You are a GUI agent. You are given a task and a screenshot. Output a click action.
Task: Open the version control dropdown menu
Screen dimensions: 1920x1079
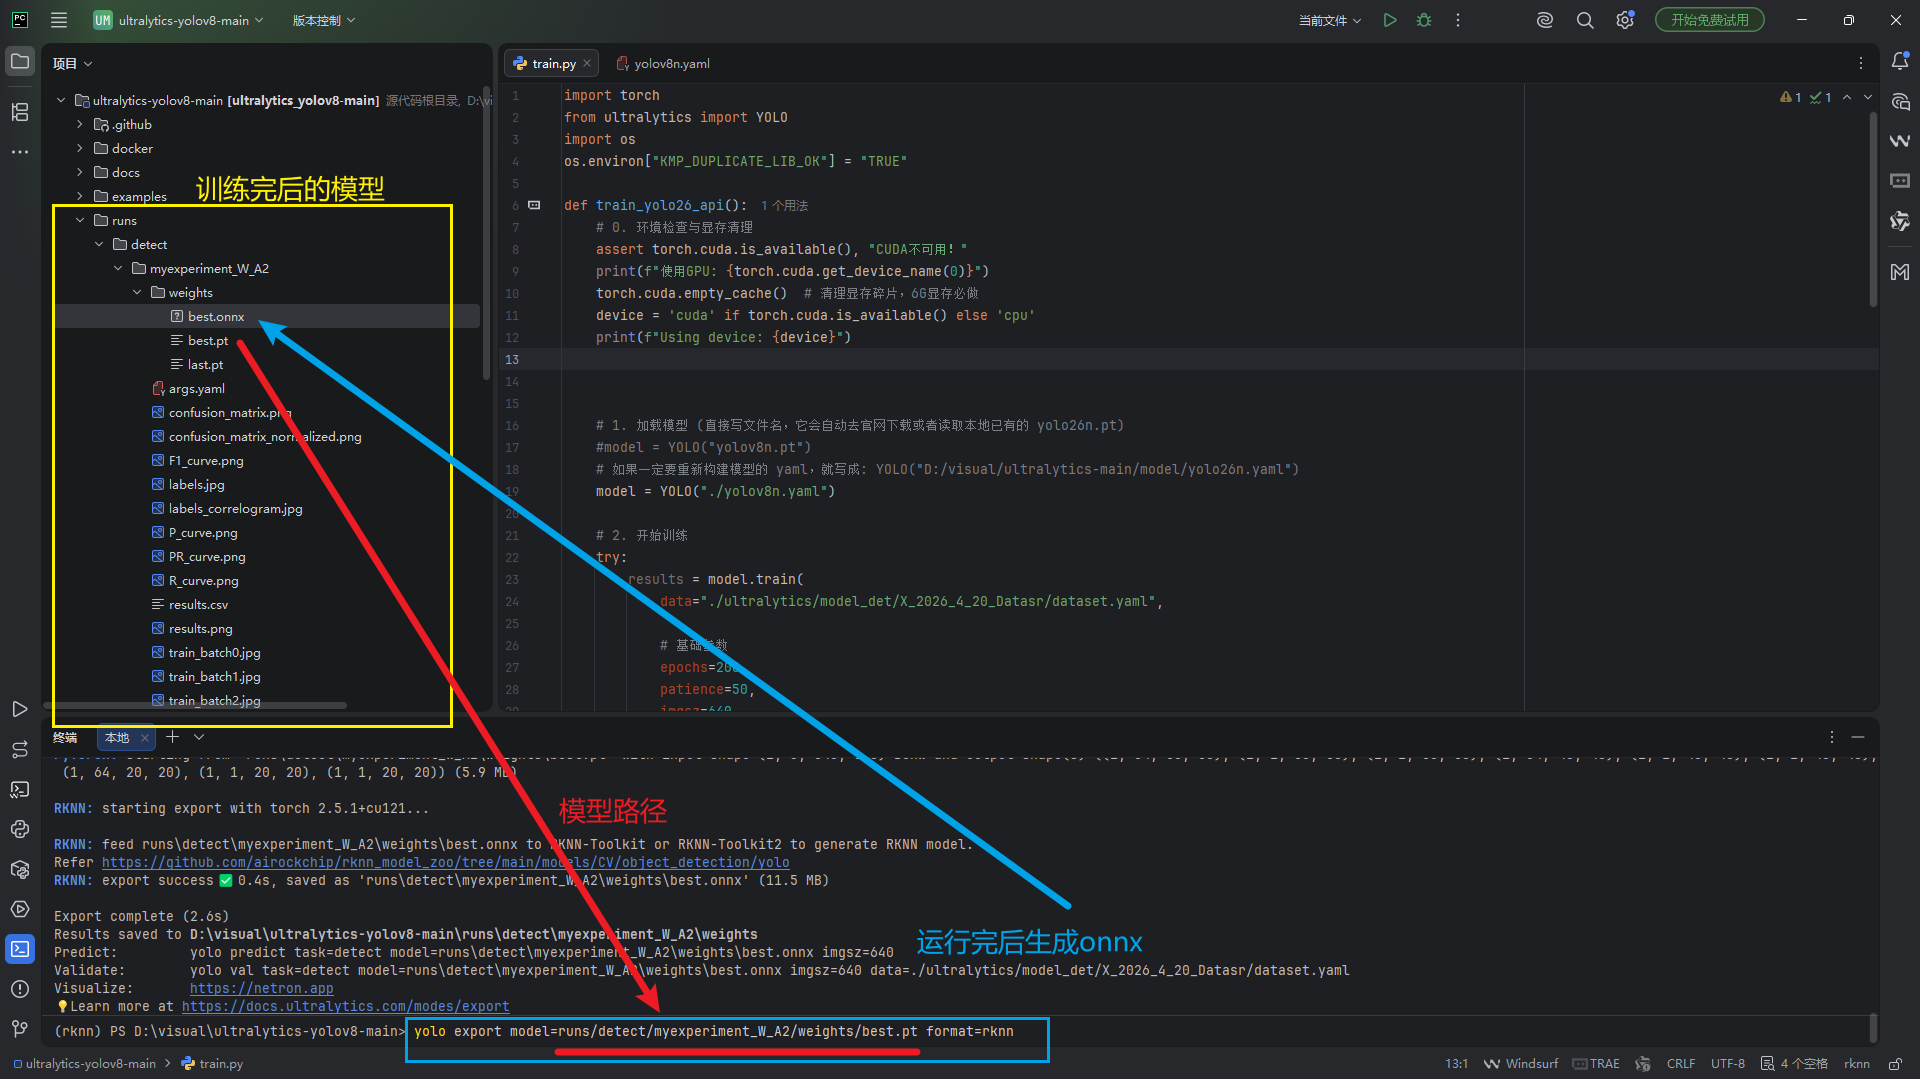coord(323,20)
